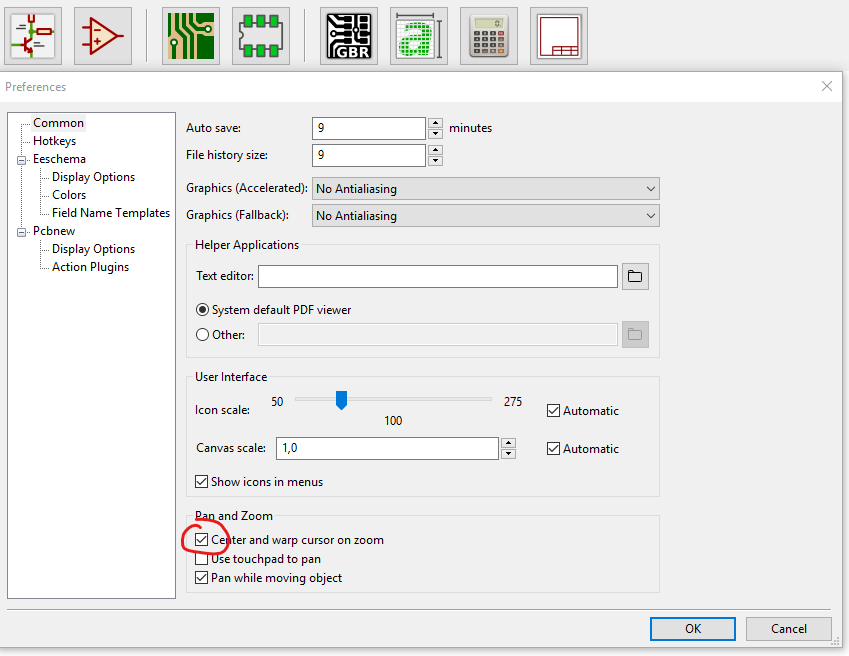The height and width of the screenshot is (656, 849).
Task: Launch the GerbView Gerber viewer
Action: coord(349,36)
